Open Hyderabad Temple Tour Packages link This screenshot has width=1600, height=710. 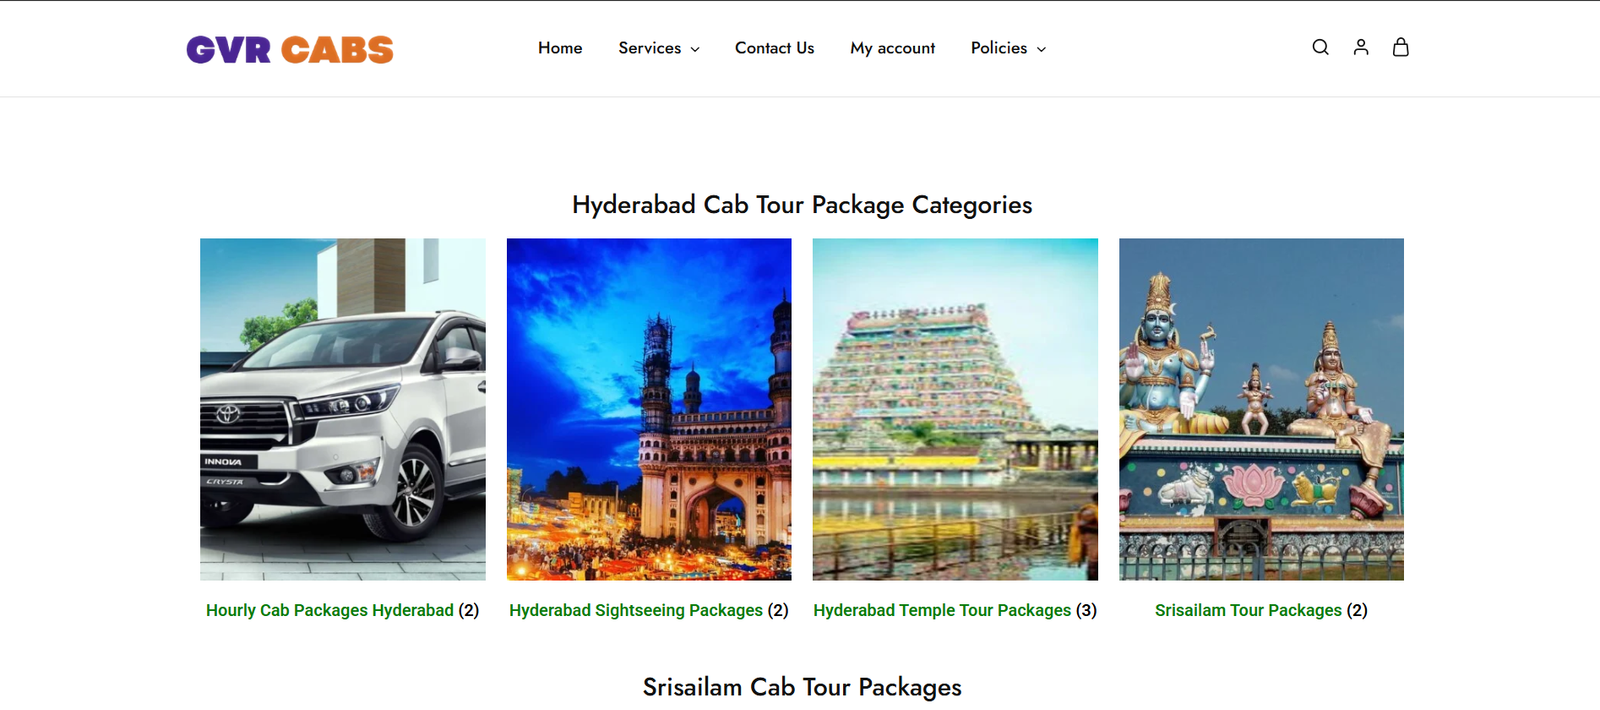point(942,610)
